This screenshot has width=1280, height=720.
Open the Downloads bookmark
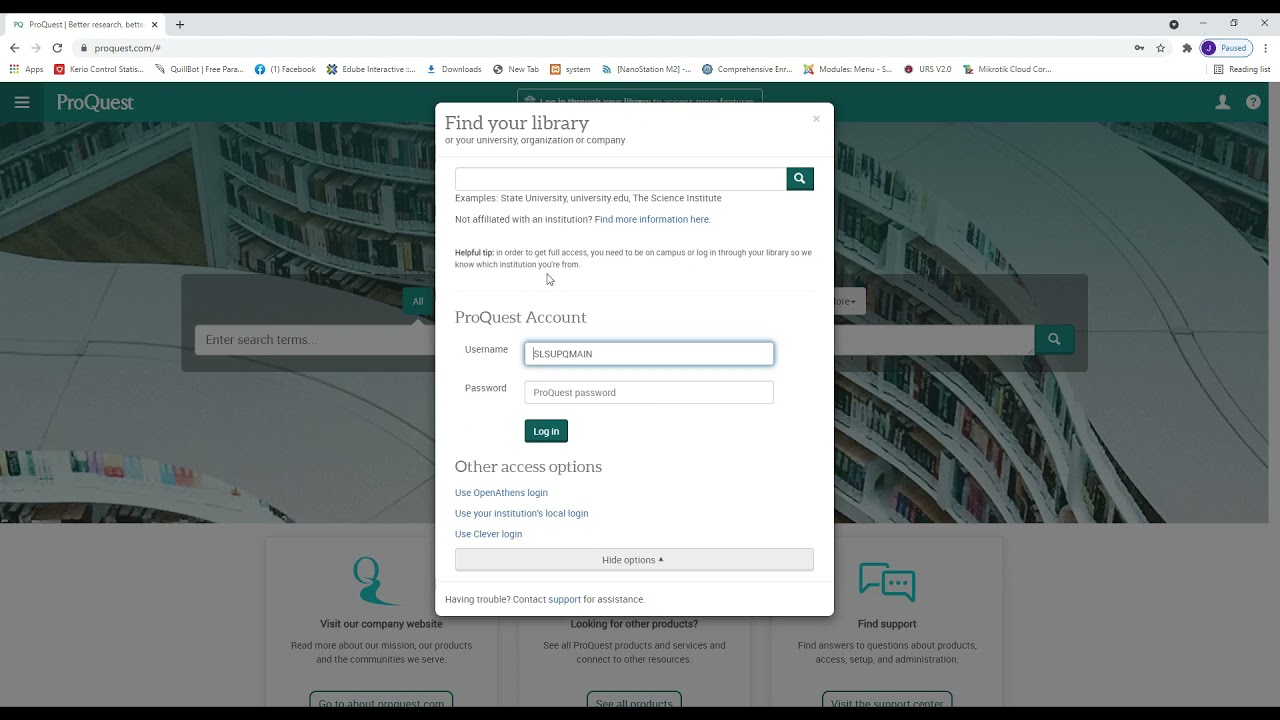pyautogui.click(x=454, y=69)
